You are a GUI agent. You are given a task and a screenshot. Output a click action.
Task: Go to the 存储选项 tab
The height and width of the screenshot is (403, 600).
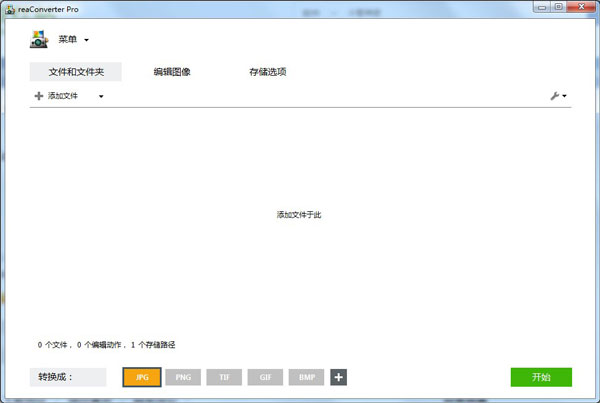[x=268, y=72]
